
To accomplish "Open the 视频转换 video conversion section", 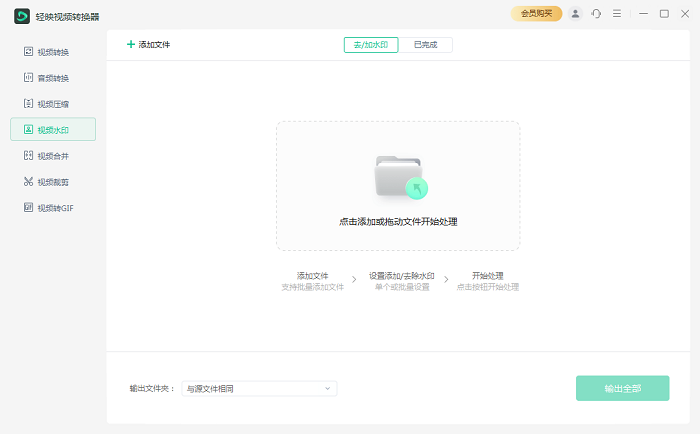I will [x=53, y=52].
